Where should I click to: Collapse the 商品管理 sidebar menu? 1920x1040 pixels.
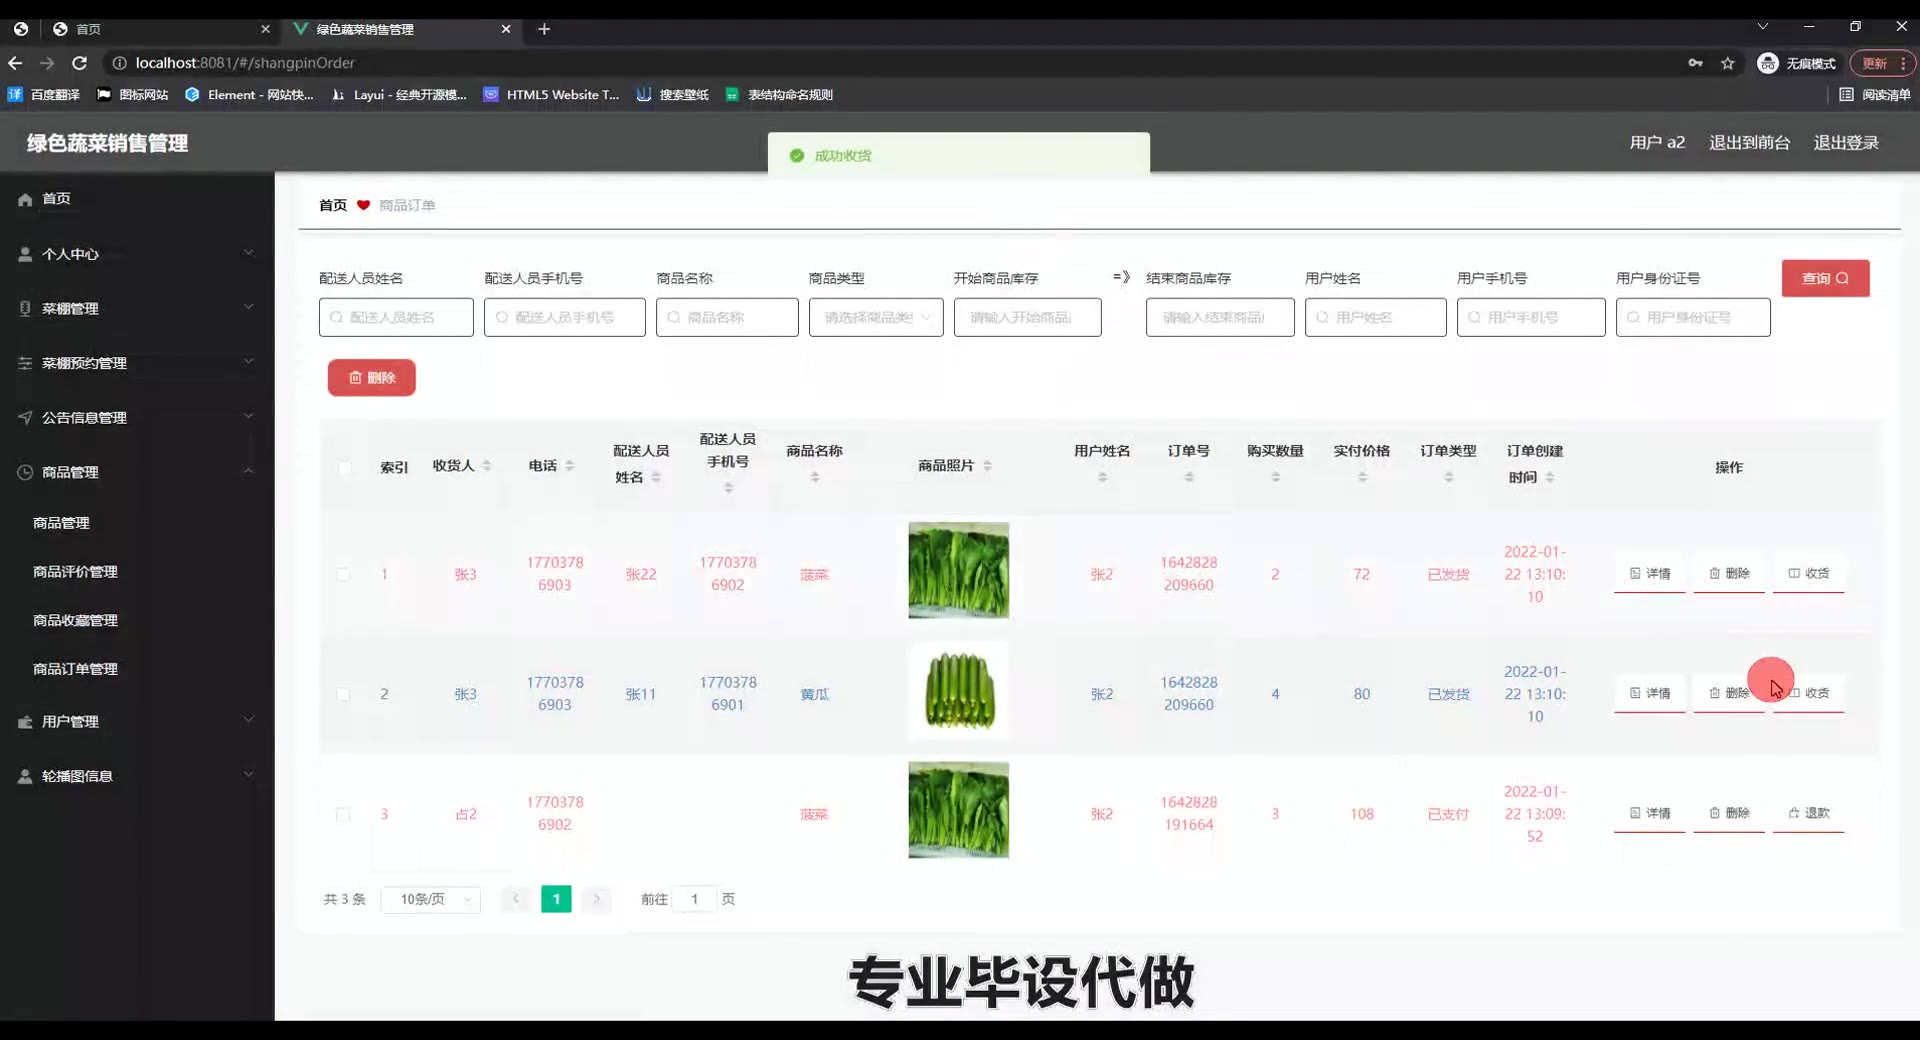(x=137, y=472)
